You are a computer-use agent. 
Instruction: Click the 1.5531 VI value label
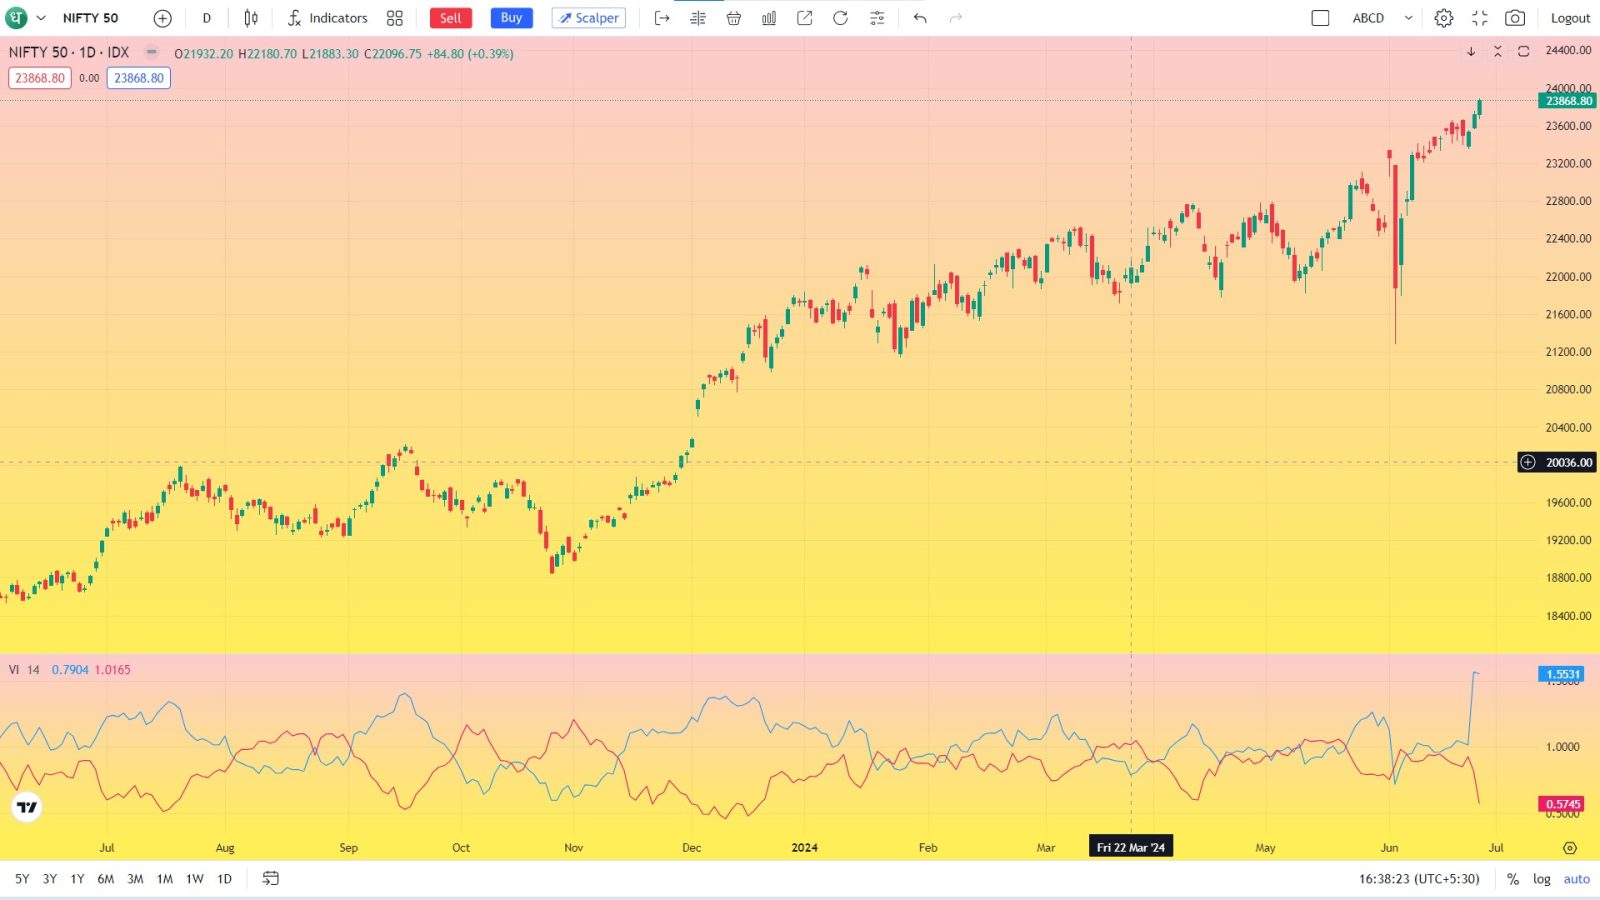tap(1561, 674)
